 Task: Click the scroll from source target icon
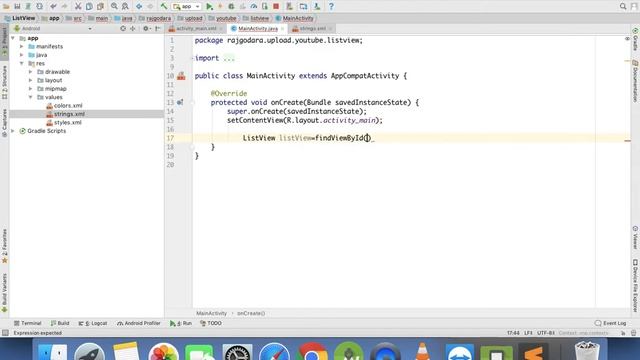(x=123, y=29)
